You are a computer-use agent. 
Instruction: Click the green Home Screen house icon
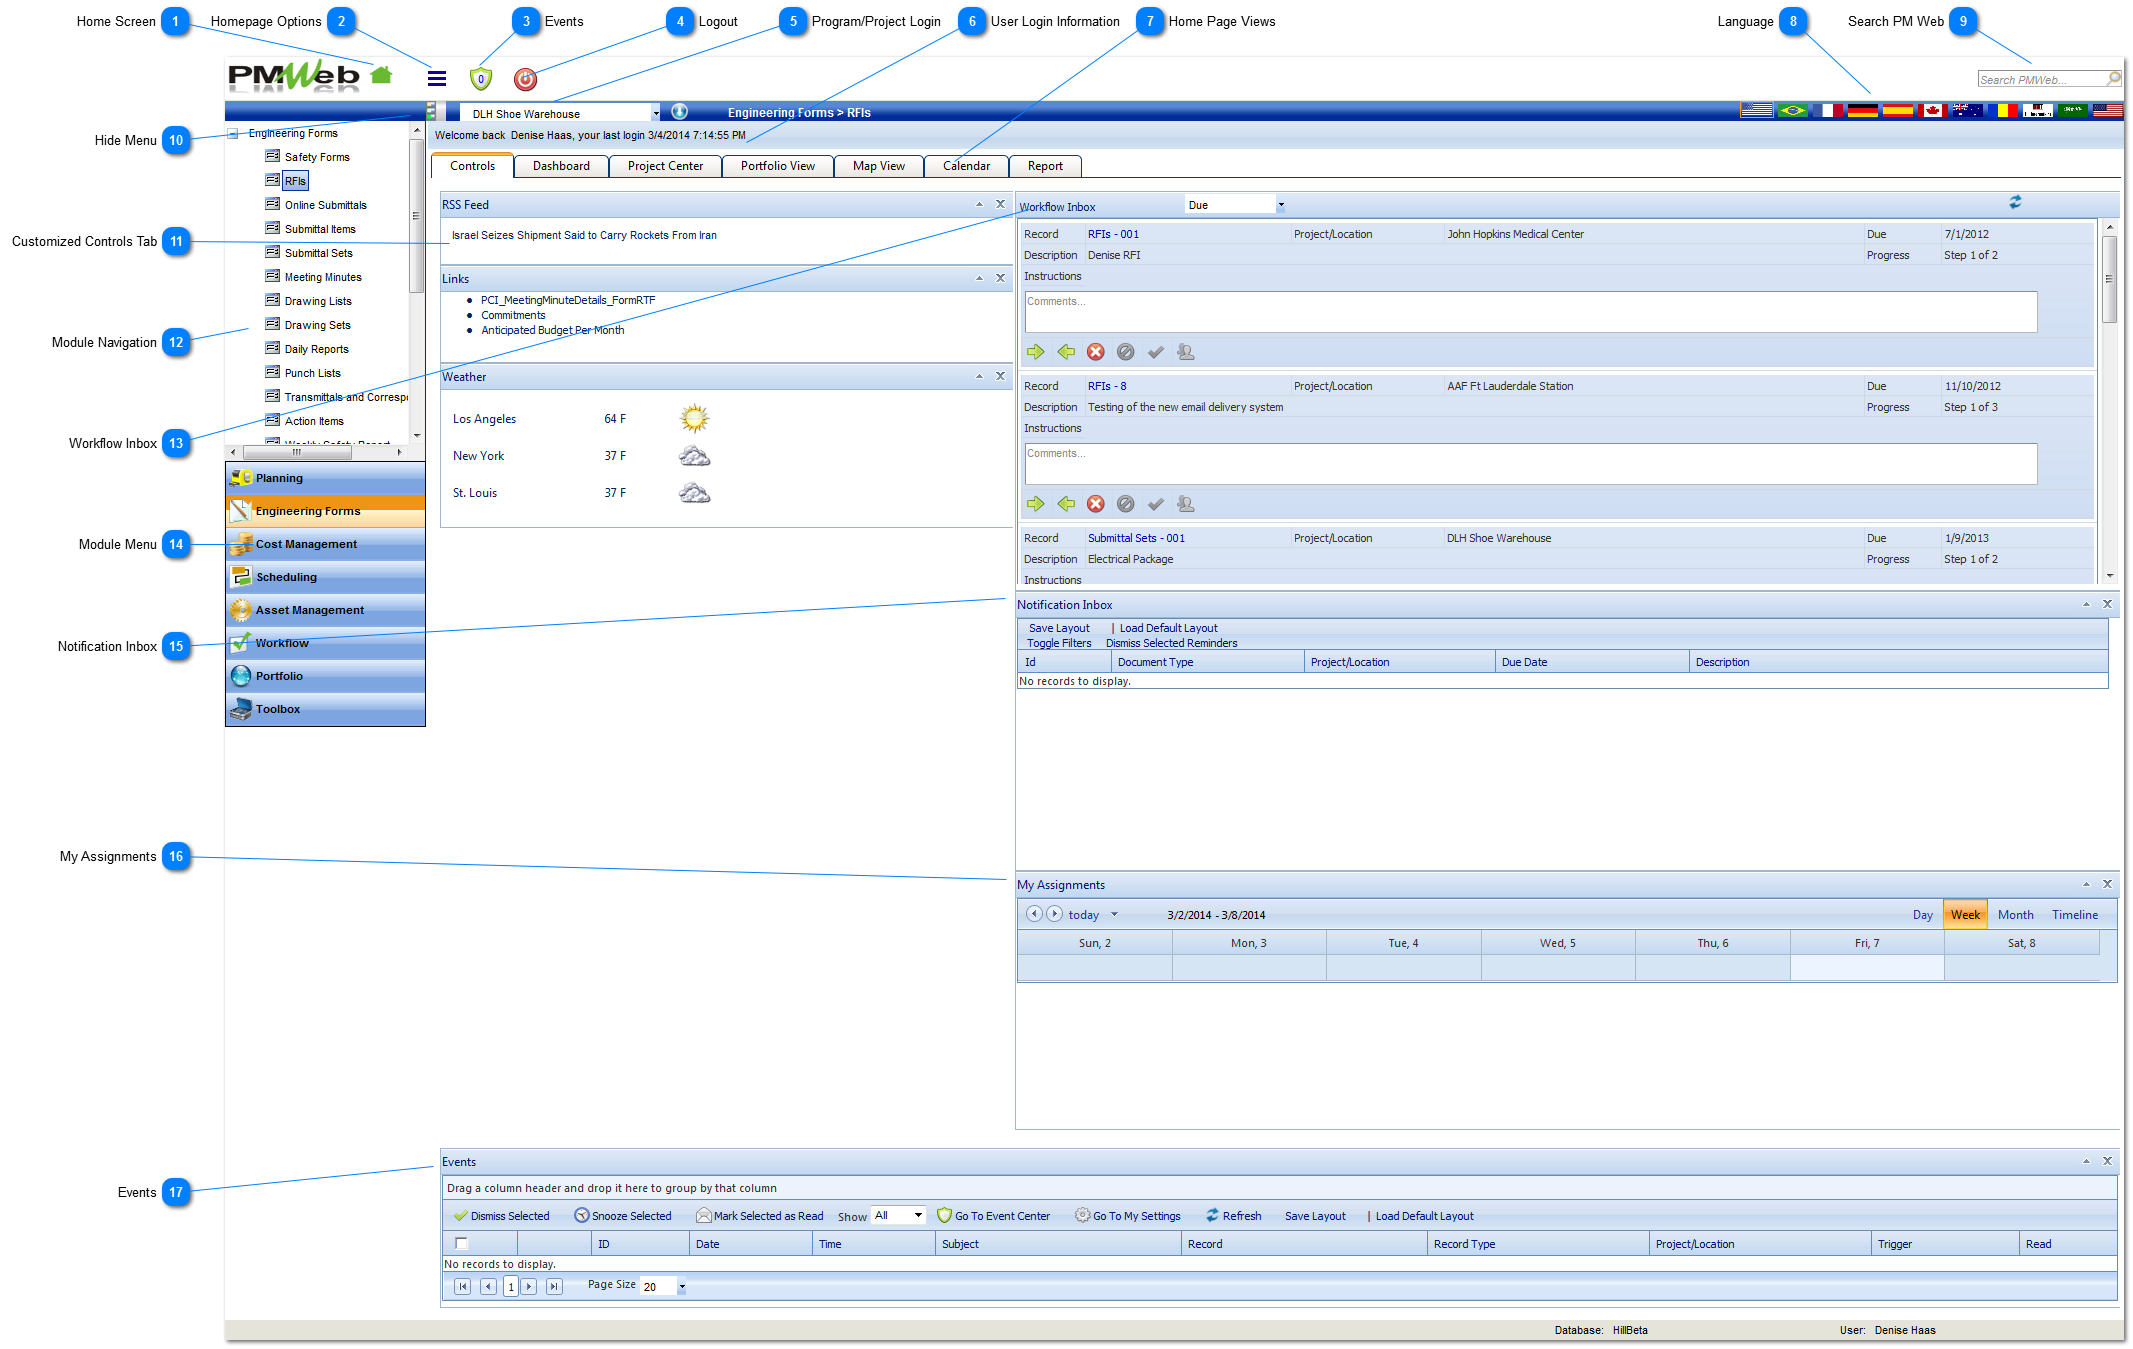coord(381,75)
